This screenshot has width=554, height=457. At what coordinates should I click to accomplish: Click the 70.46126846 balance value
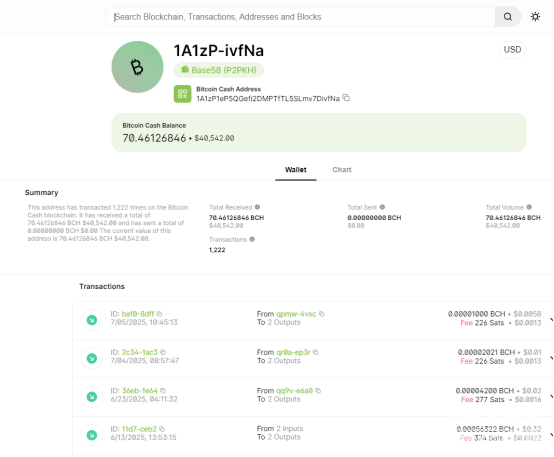click(154, 138)
